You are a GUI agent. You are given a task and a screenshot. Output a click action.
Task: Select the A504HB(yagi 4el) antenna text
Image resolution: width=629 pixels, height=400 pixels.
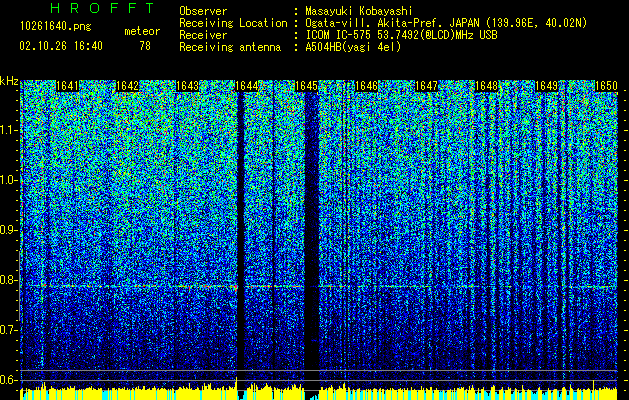(x=353, y=47)
